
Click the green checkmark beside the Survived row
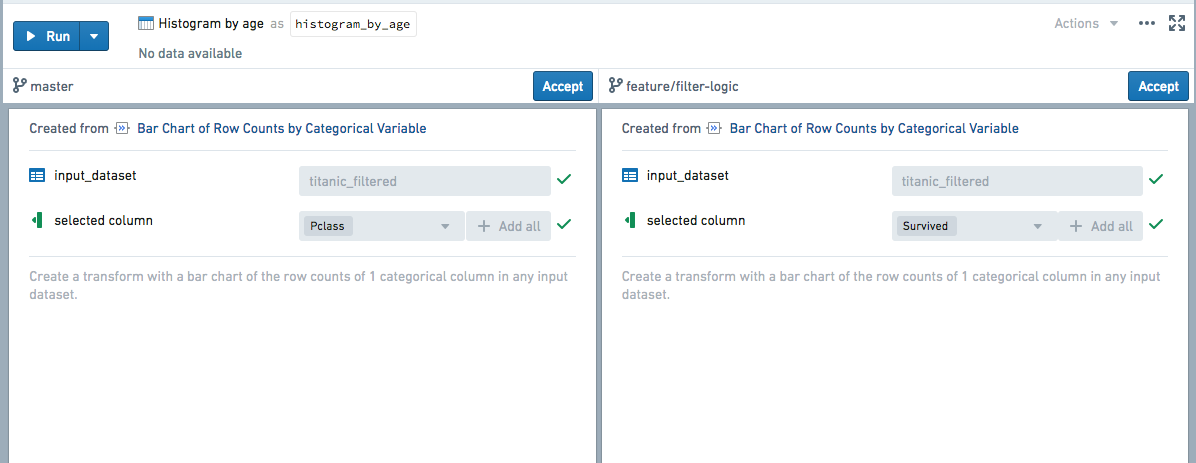coord(1156,225)
